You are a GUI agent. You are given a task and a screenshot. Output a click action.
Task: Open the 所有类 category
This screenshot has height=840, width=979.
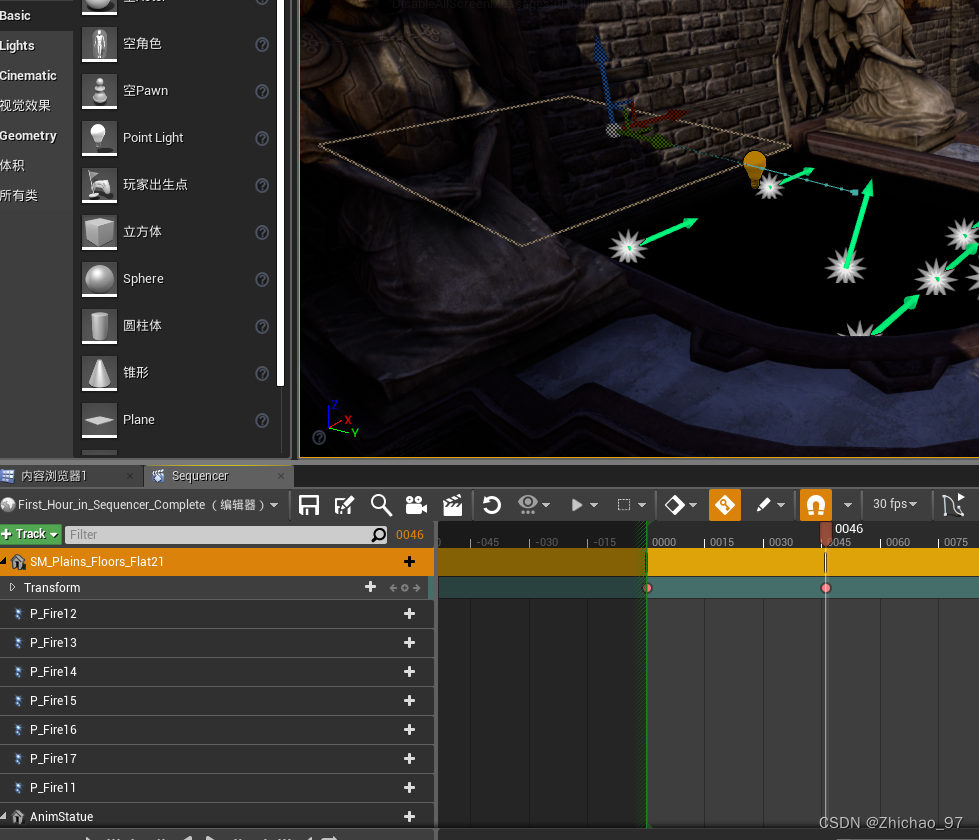[19, 195]
